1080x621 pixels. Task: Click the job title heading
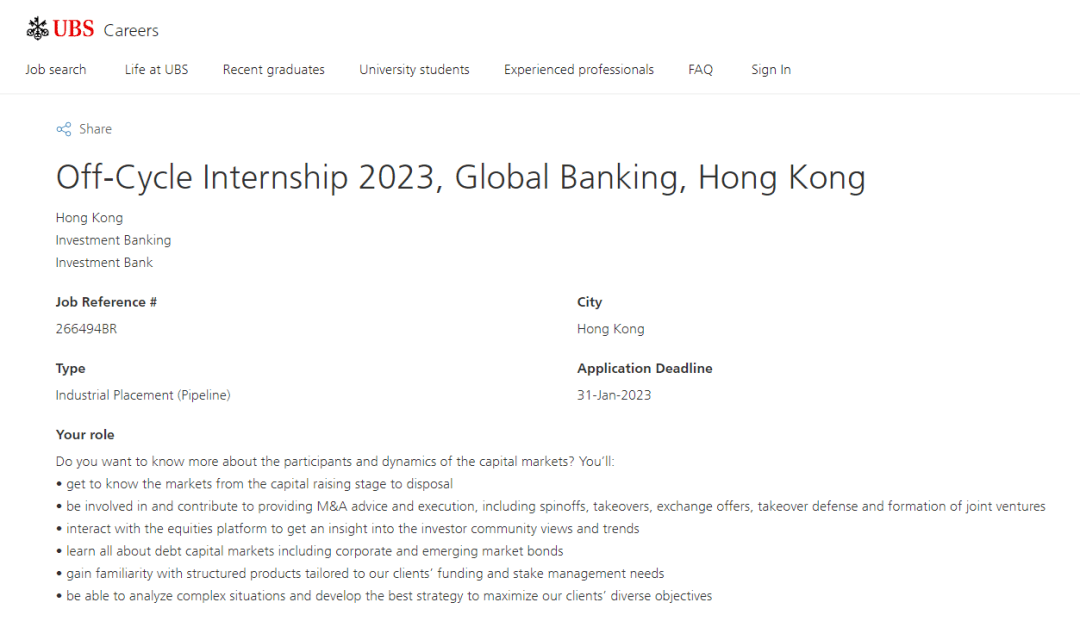click(460, 177)
